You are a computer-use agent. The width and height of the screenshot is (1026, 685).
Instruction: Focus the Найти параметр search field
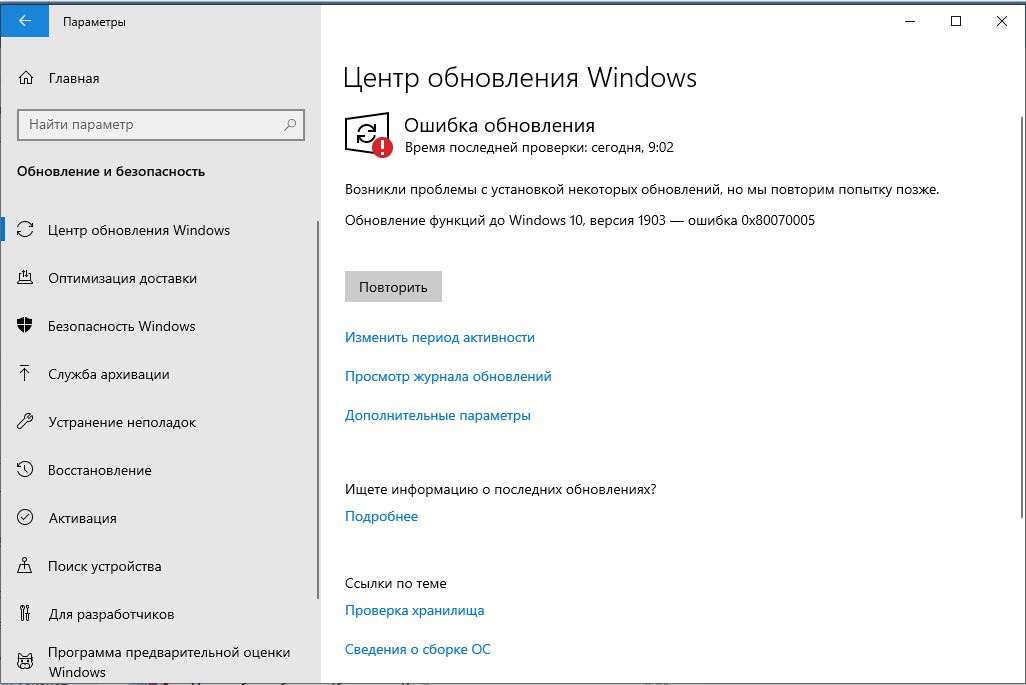(x=161, y=124)
